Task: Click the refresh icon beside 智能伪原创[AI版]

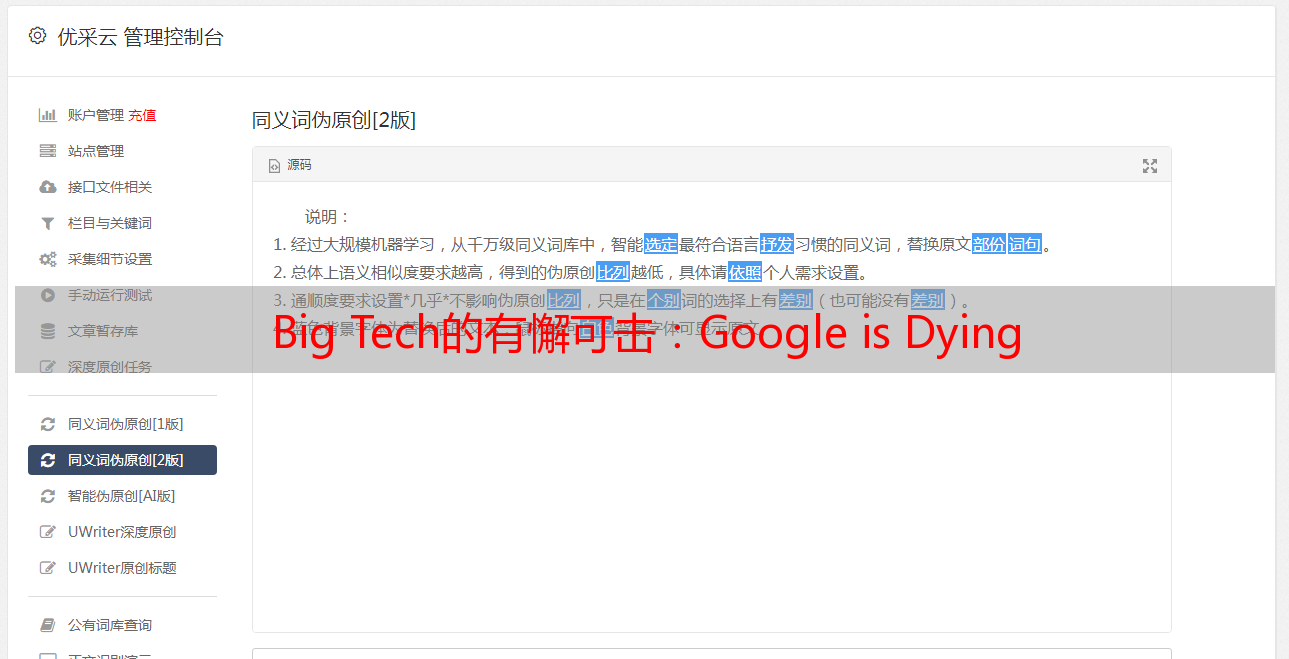Action: coord(47,496)
